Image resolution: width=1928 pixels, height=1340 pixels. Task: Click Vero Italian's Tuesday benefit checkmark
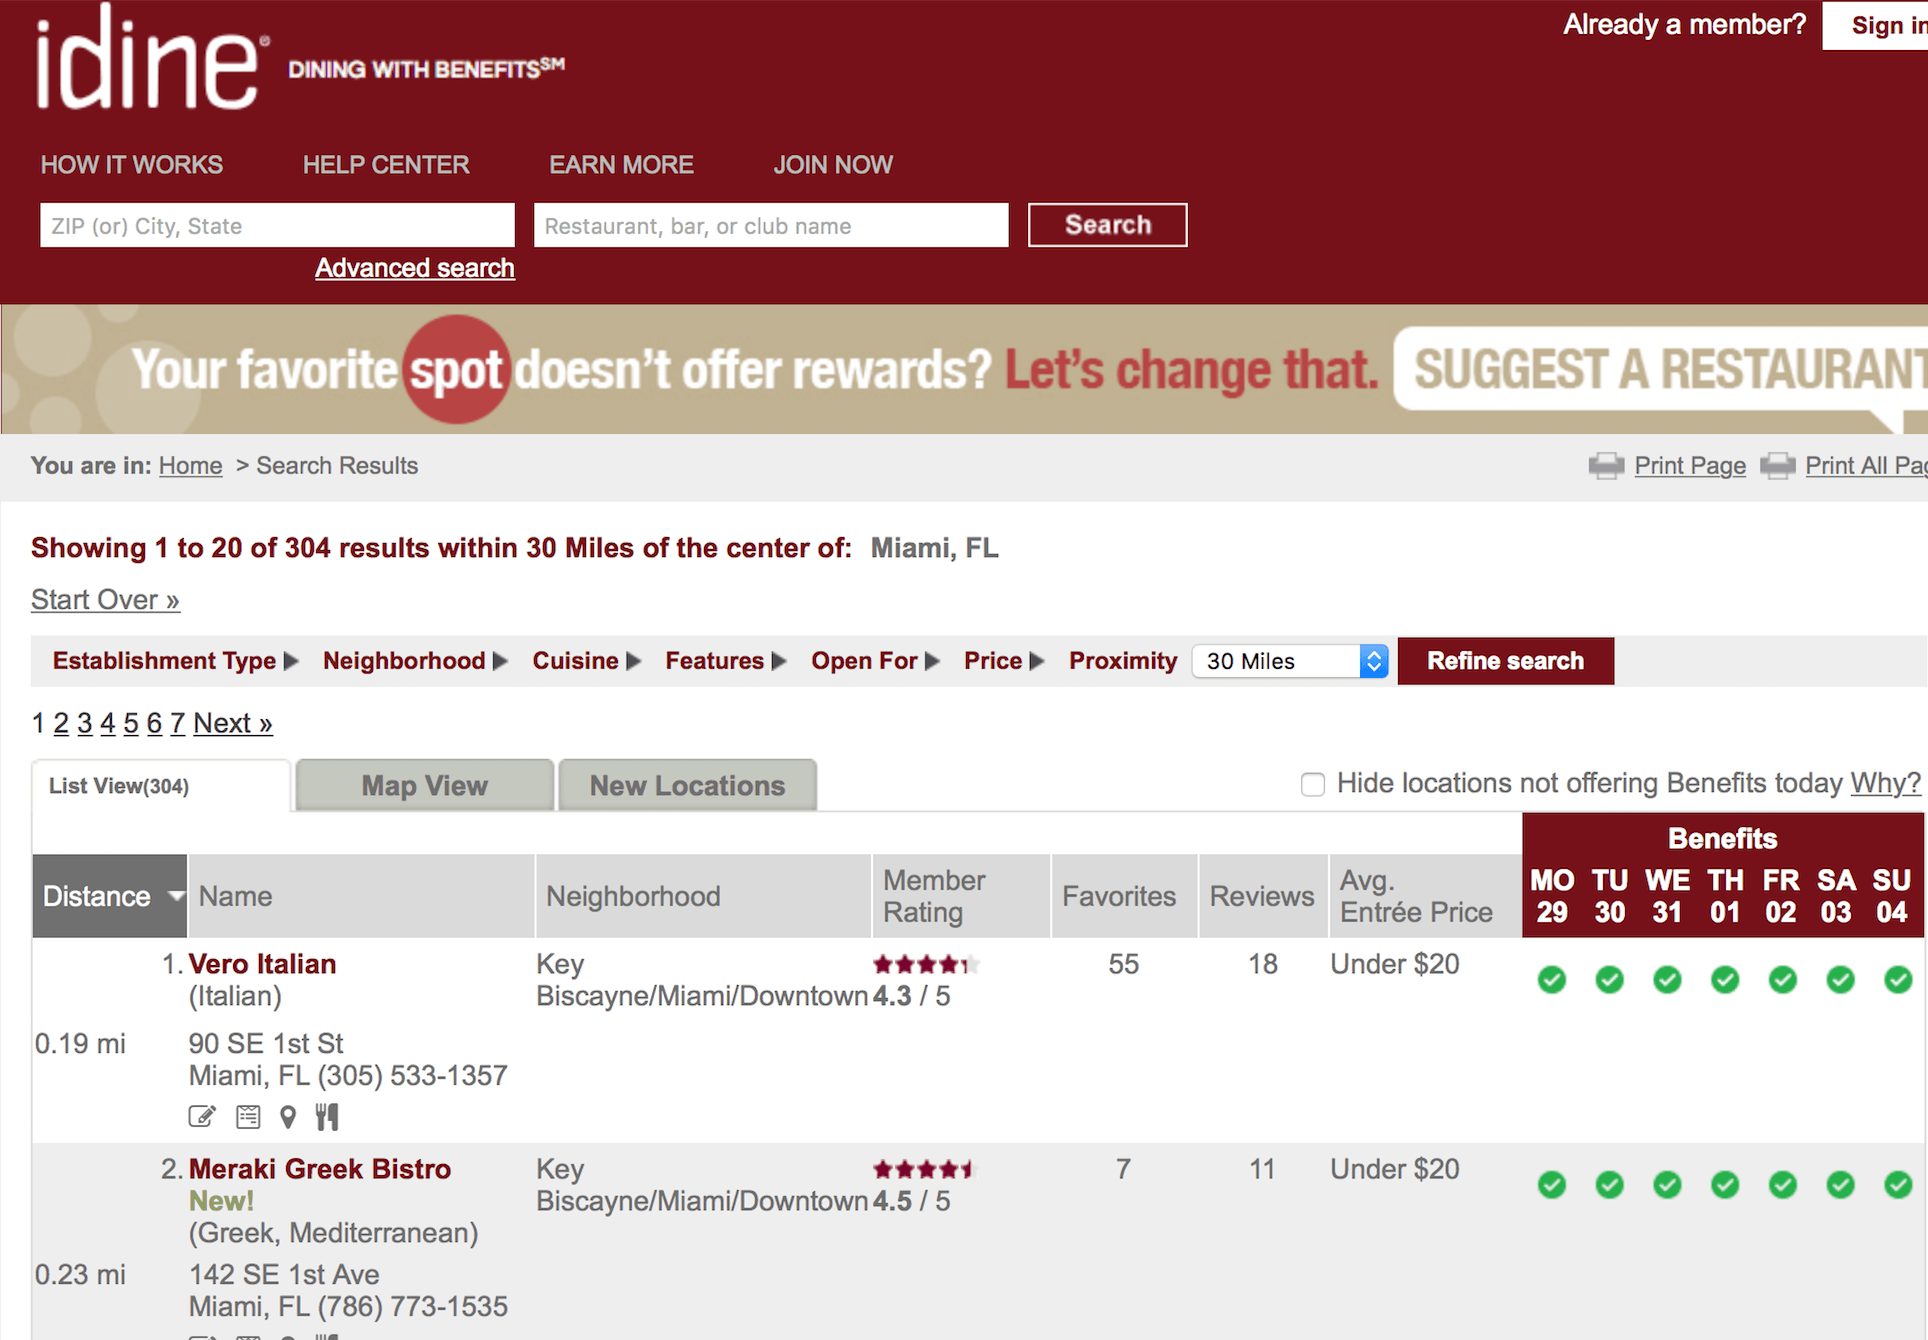[x=1610, y=980]
